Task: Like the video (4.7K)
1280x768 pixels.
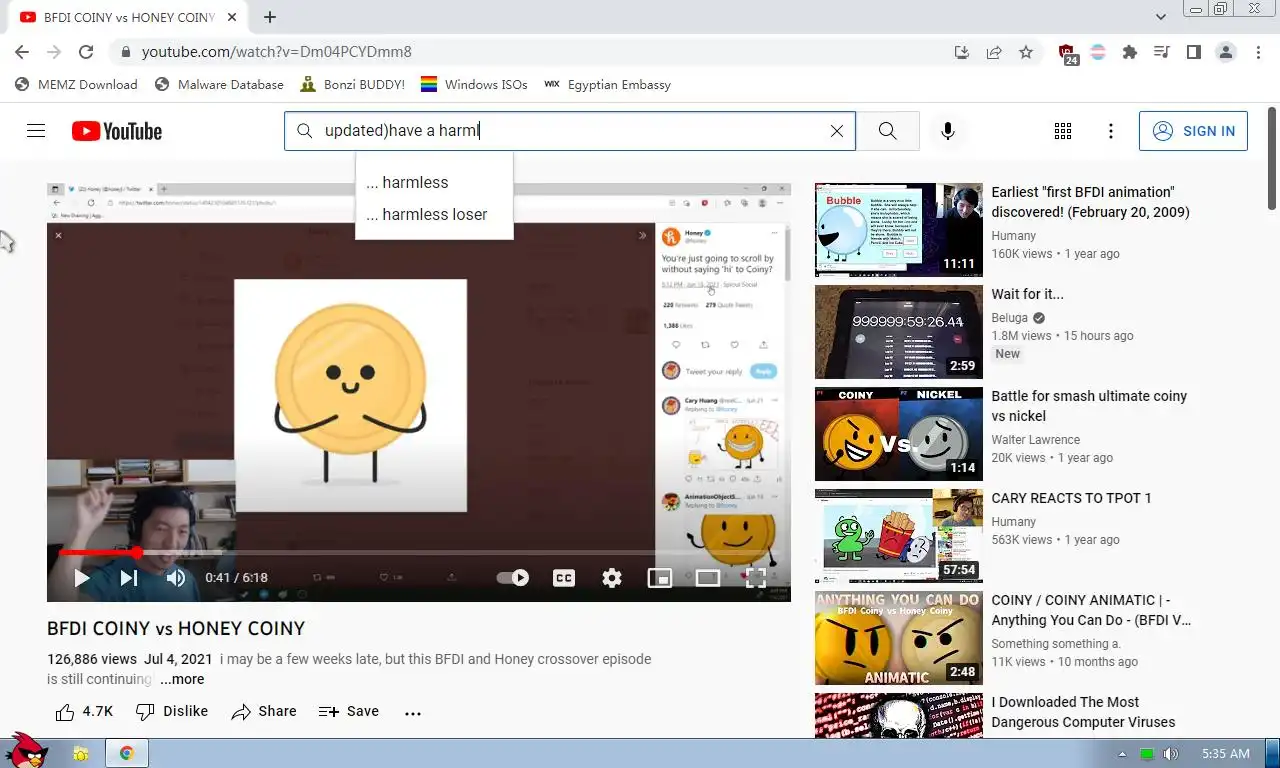Action: [84, 711]
